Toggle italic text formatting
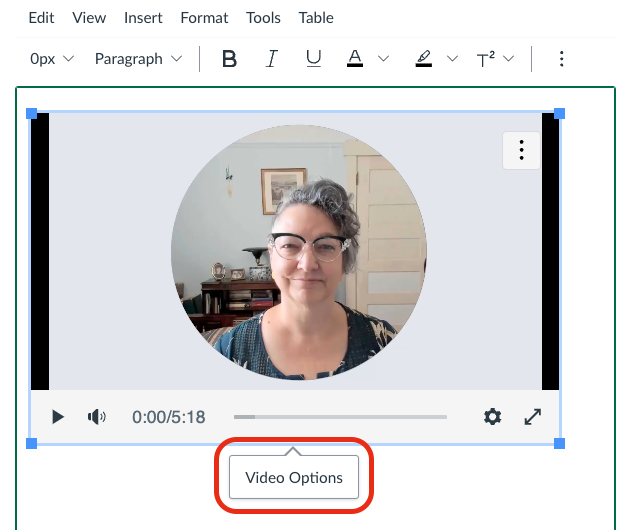The image size is (633, 530). (x=271, y=59)
